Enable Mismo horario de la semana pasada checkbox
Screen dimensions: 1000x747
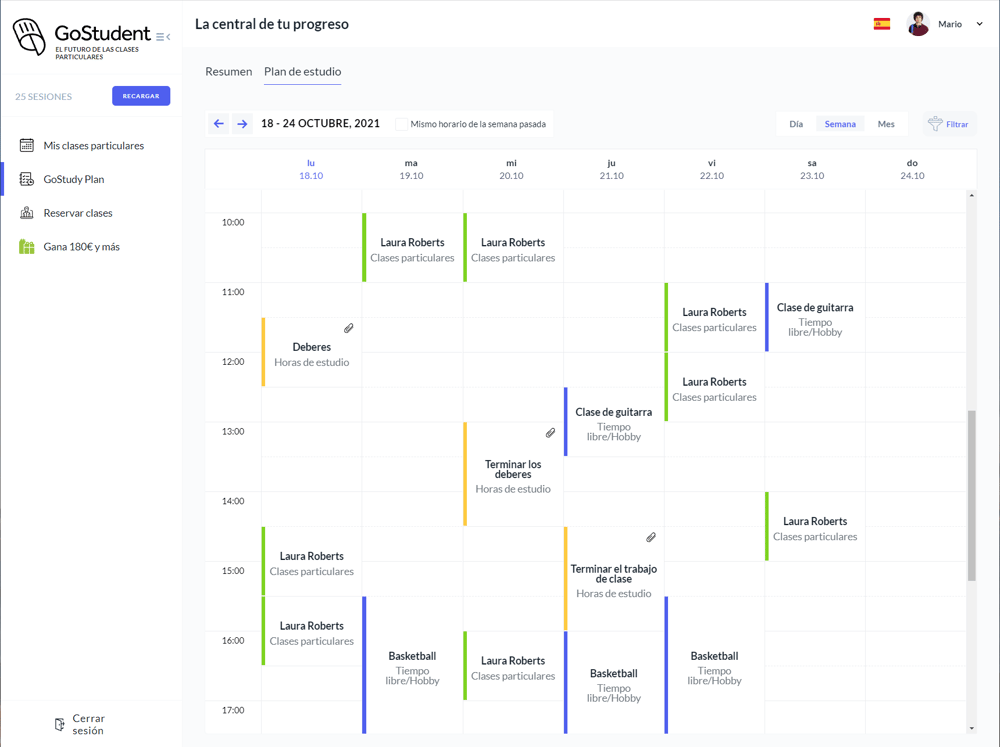coord(402,124)
